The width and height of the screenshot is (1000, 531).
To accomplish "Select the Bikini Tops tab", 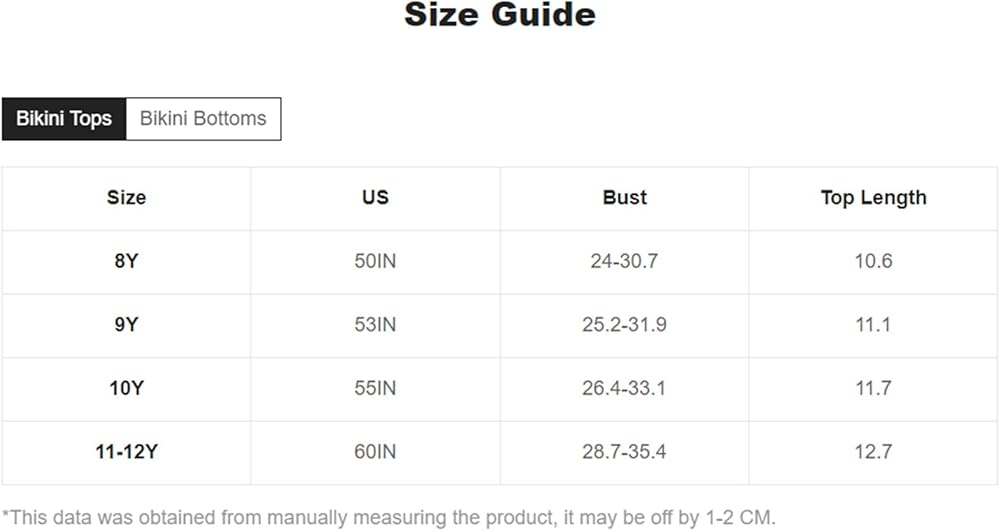I will click(64, 118).
